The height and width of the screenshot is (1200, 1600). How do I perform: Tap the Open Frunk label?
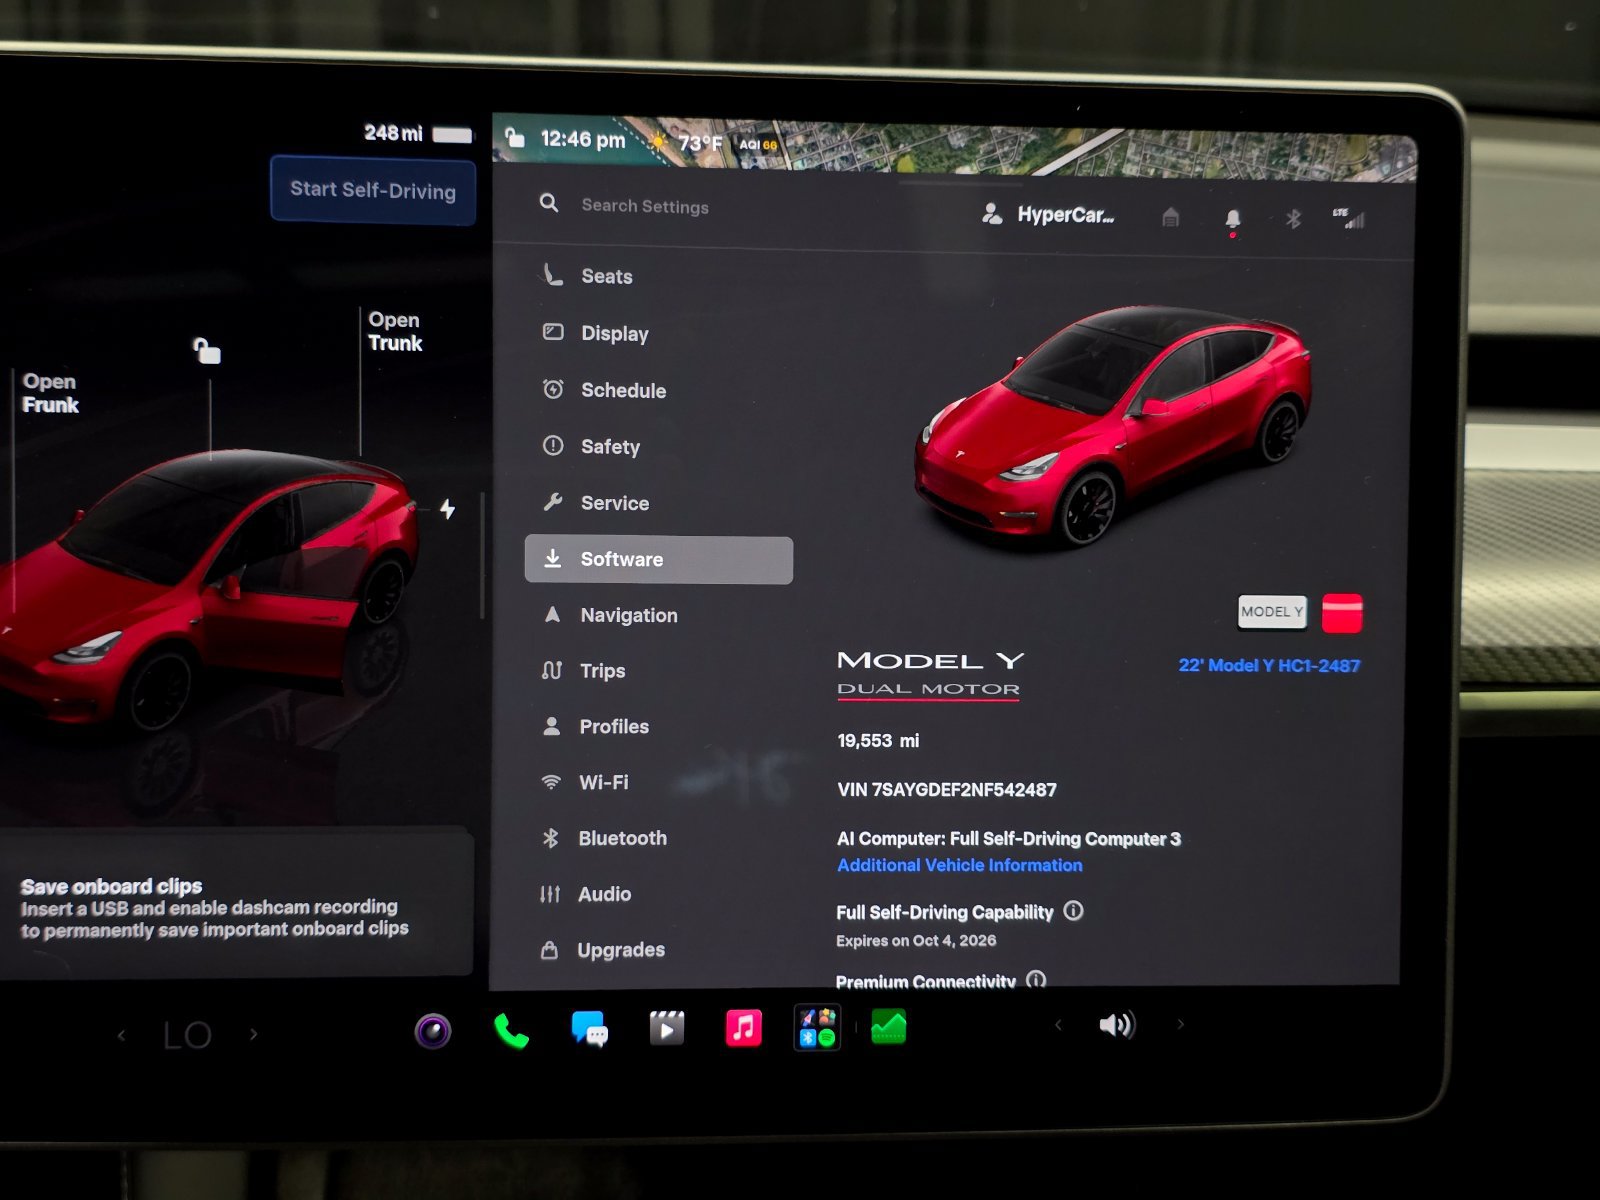point(50,393)
